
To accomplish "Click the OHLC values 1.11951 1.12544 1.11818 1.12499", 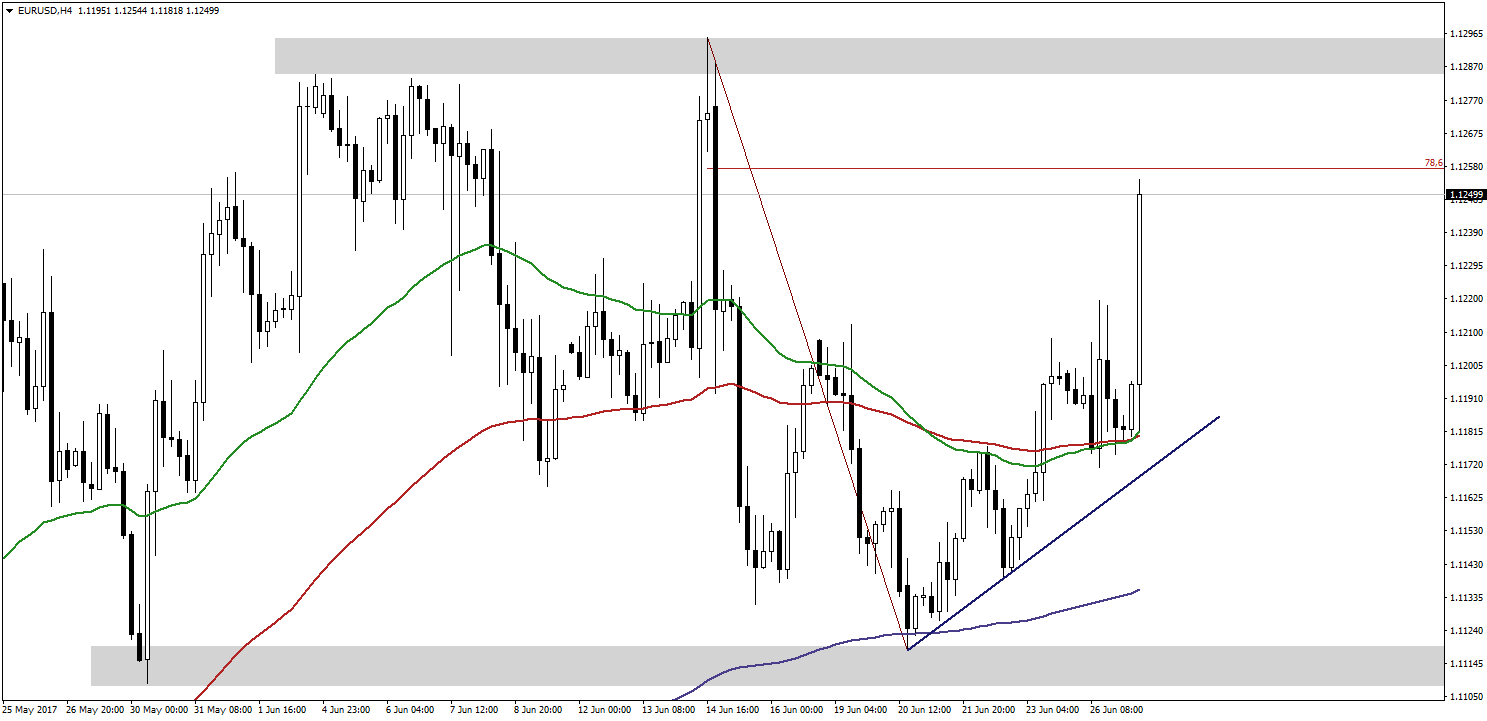I will click(x=148, y=11).
